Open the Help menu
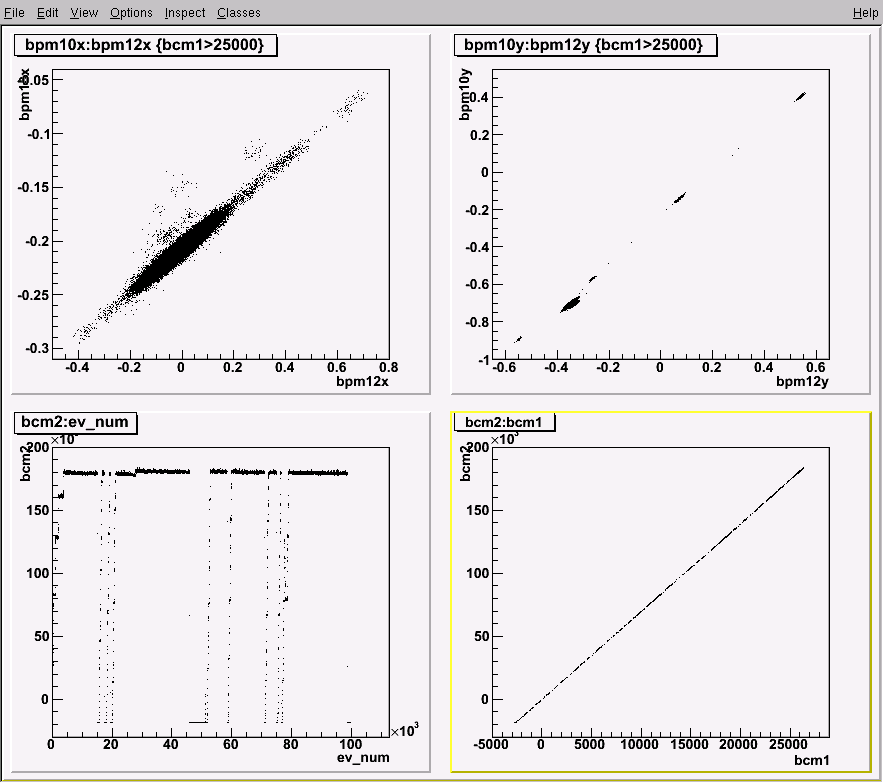The height and width of the screenshot is (783, 883). click(x=865, y=12)
